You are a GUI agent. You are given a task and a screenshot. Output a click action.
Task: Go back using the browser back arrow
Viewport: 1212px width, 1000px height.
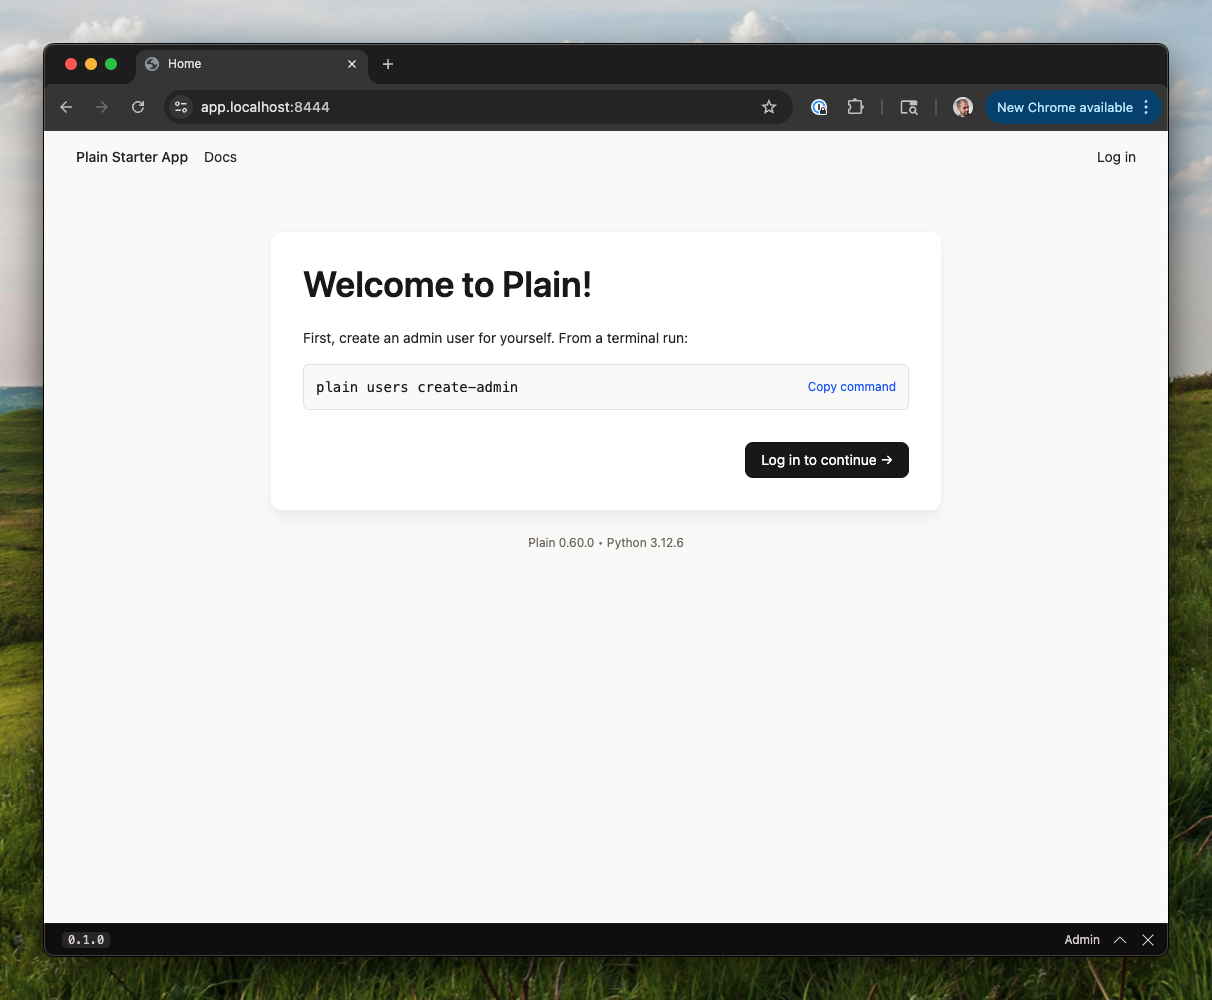(66, 107)
